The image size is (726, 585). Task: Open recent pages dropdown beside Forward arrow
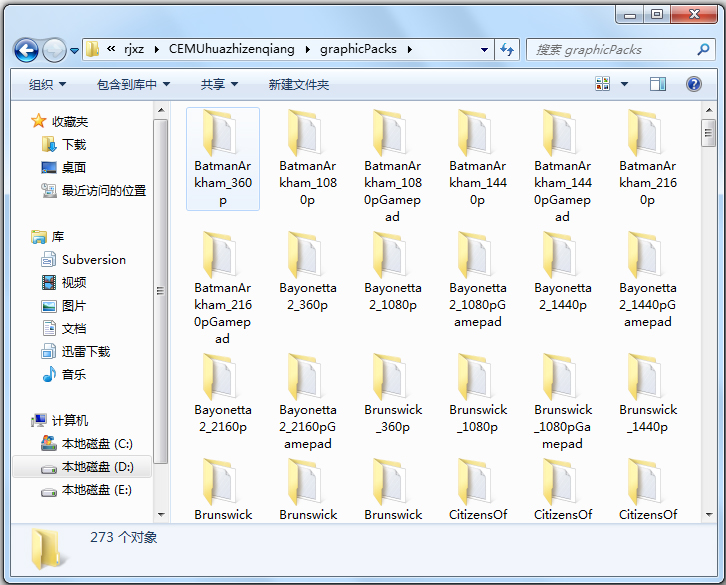75,50
